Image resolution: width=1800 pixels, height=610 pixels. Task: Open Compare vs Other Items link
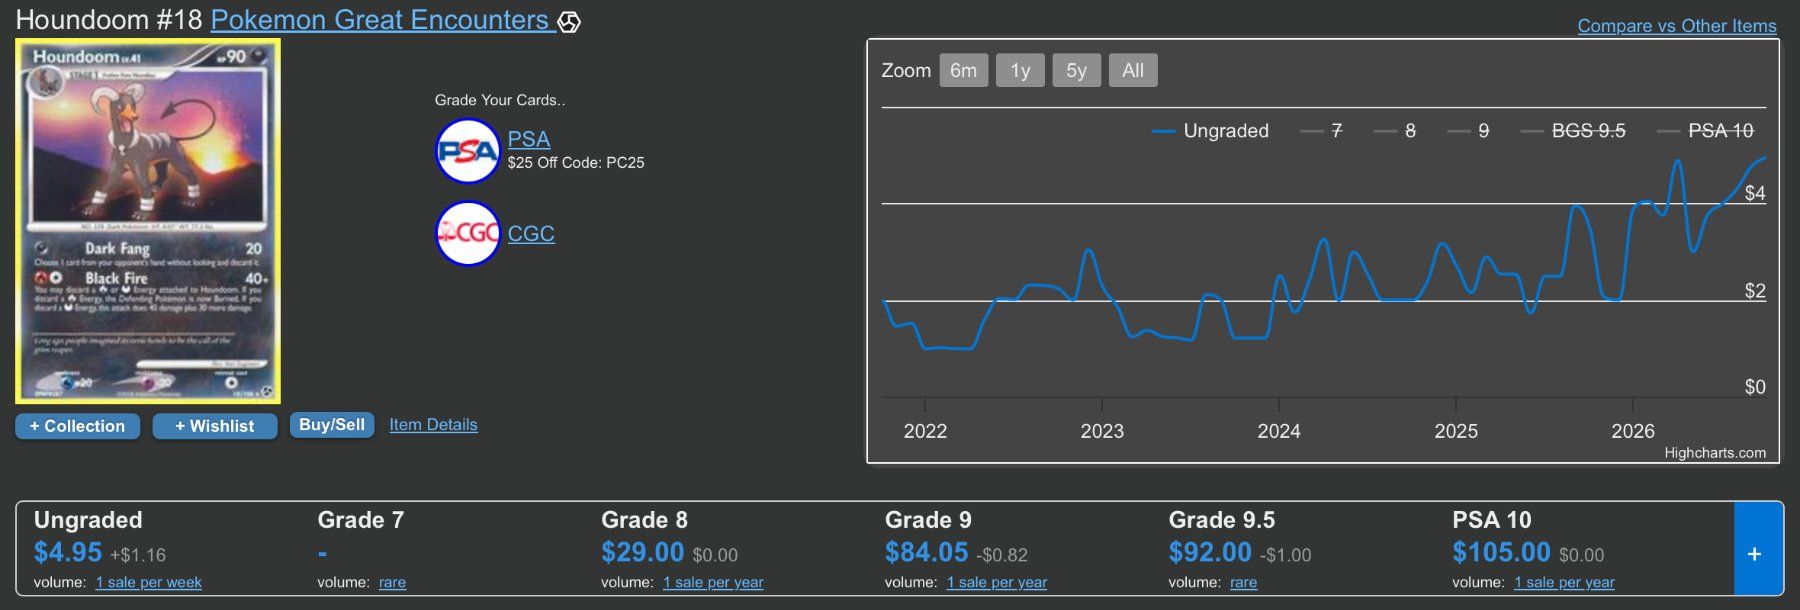(1677, 26)
